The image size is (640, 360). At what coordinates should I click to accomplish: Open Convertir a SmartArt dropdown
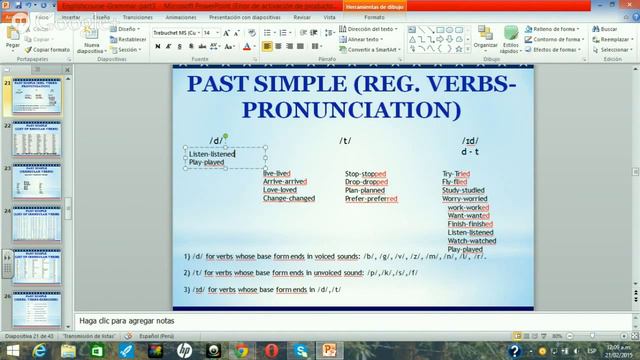pyautogui.click(x=370, y=50)
